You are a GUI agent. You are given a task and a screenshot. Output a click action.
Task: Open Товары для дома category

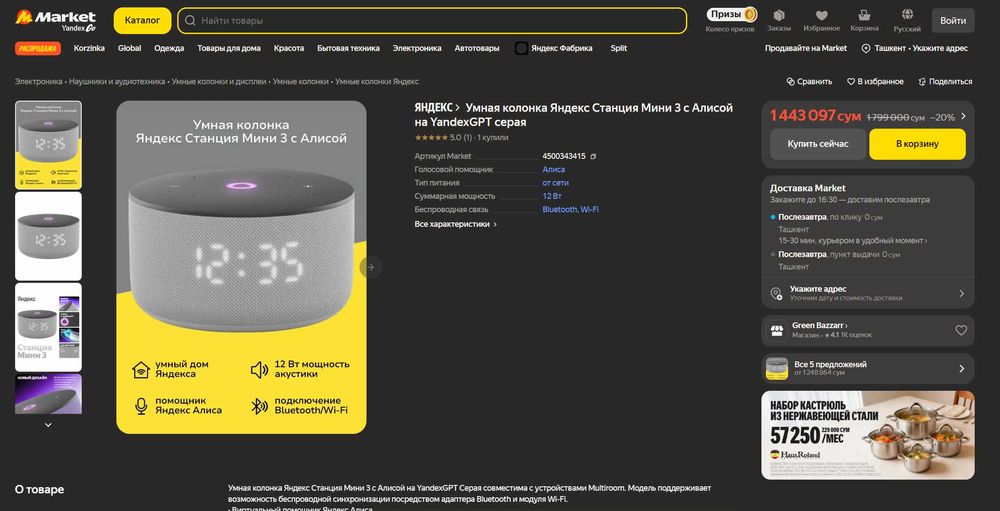pos(229,48)
